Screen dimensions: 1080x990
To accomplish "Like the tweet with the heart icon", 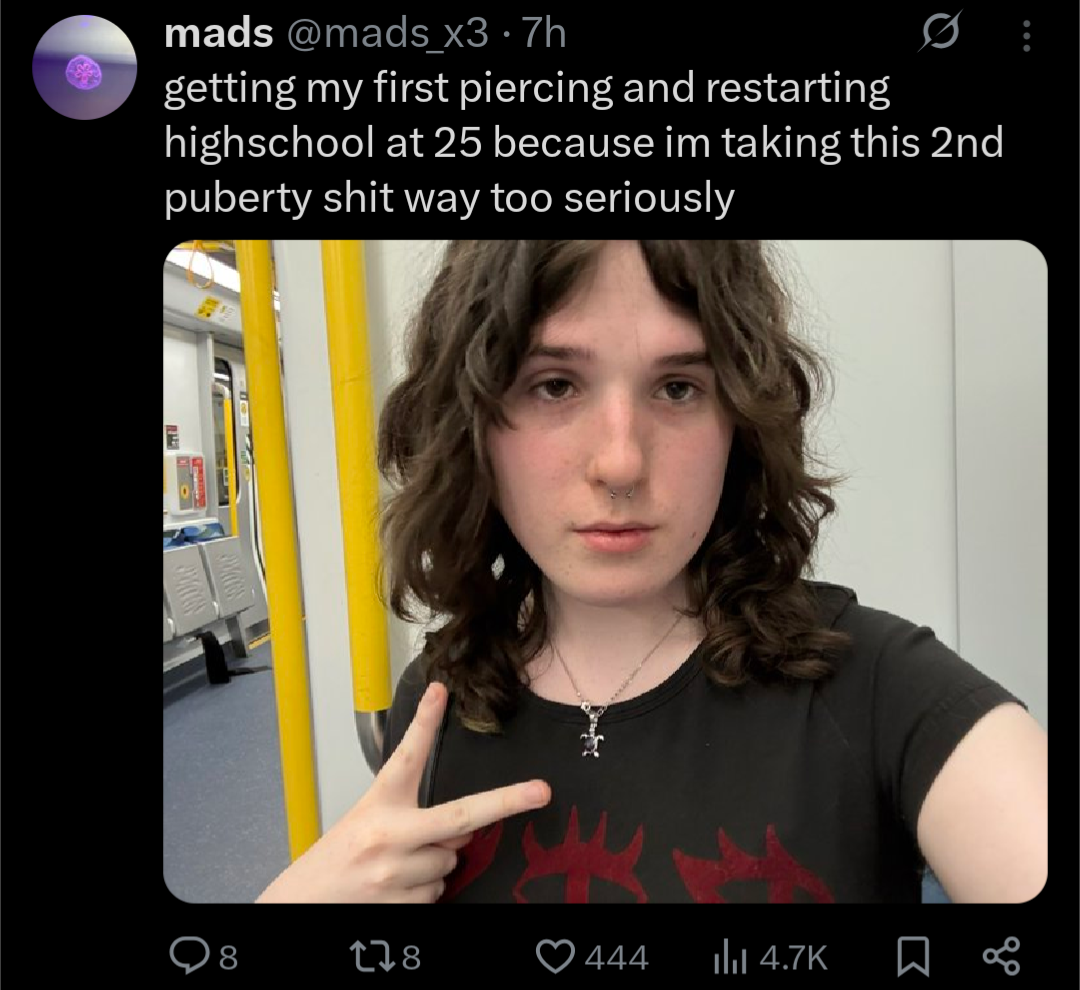I will coord(557,958).
